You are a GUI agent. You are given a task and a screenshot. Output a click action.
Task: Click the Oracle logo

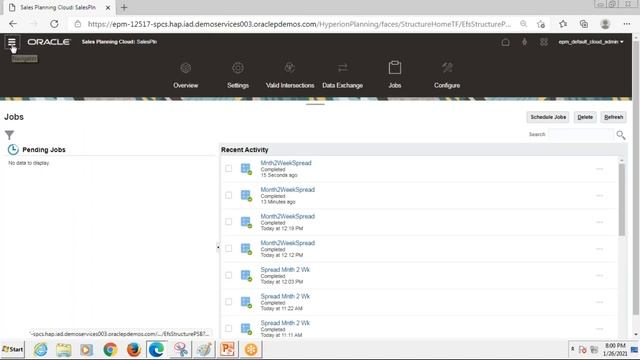(49, 42)
